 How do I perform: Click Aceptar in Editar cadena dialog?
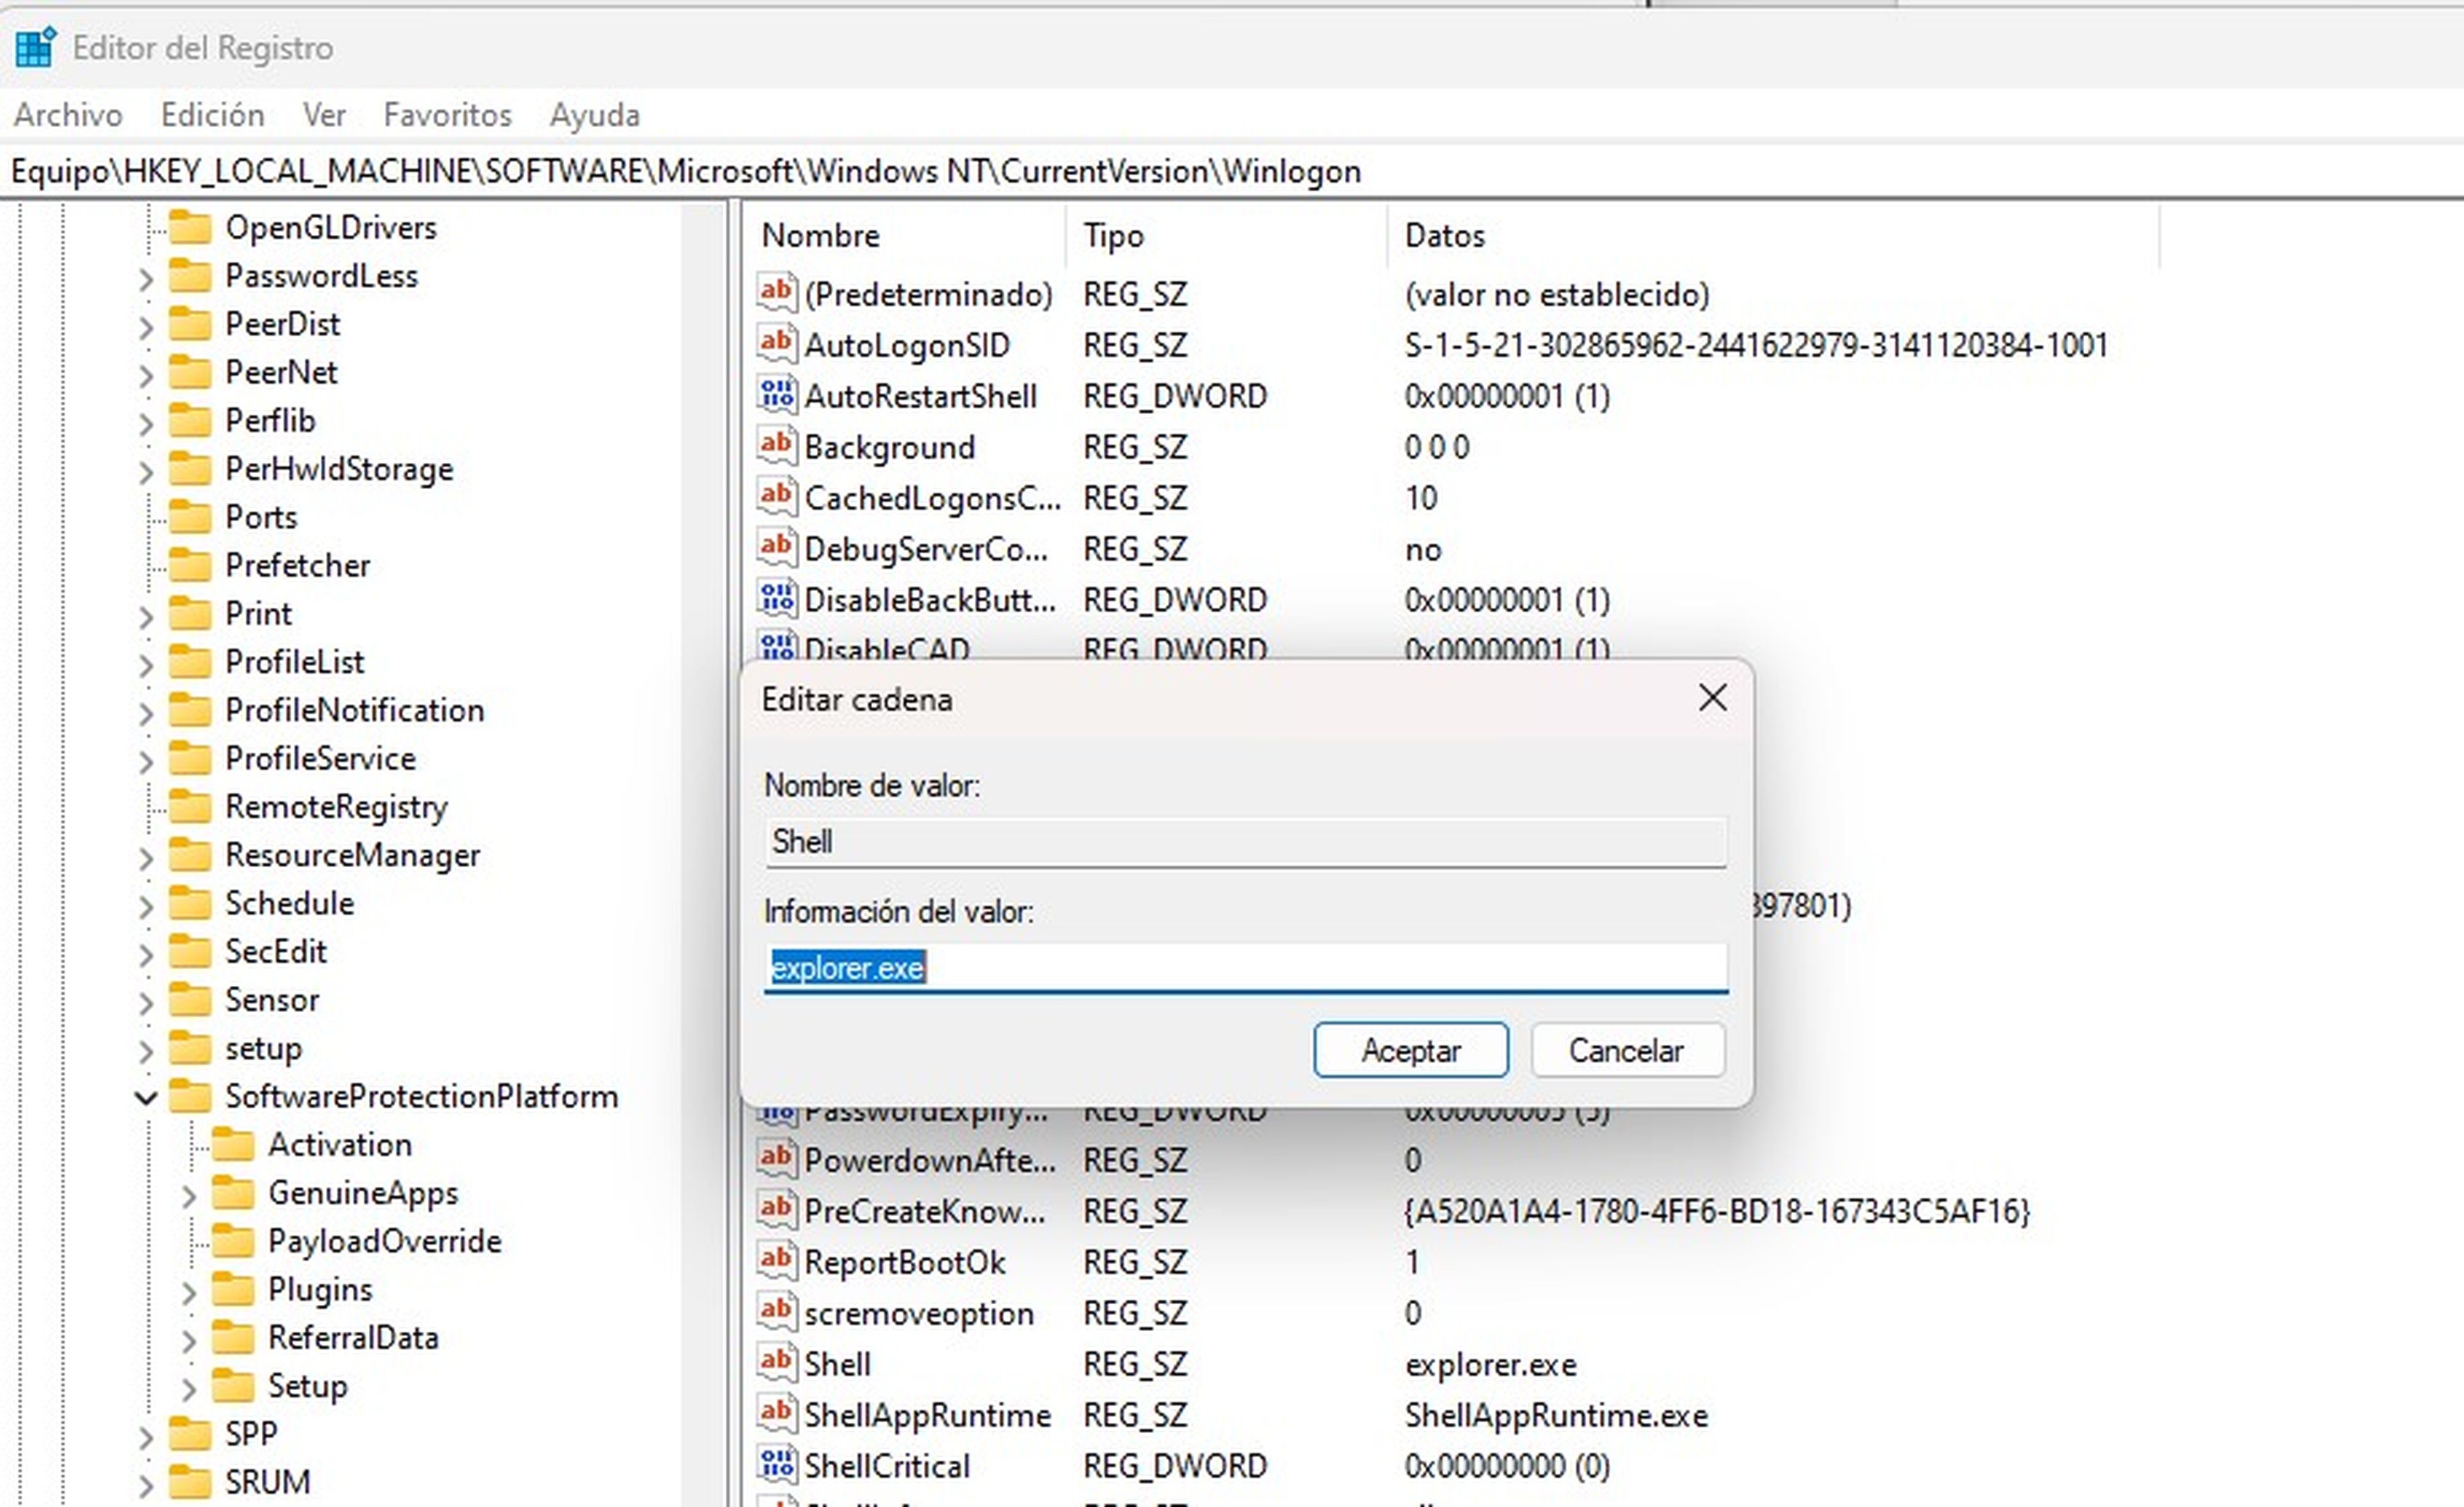tap(1410, 1050)
